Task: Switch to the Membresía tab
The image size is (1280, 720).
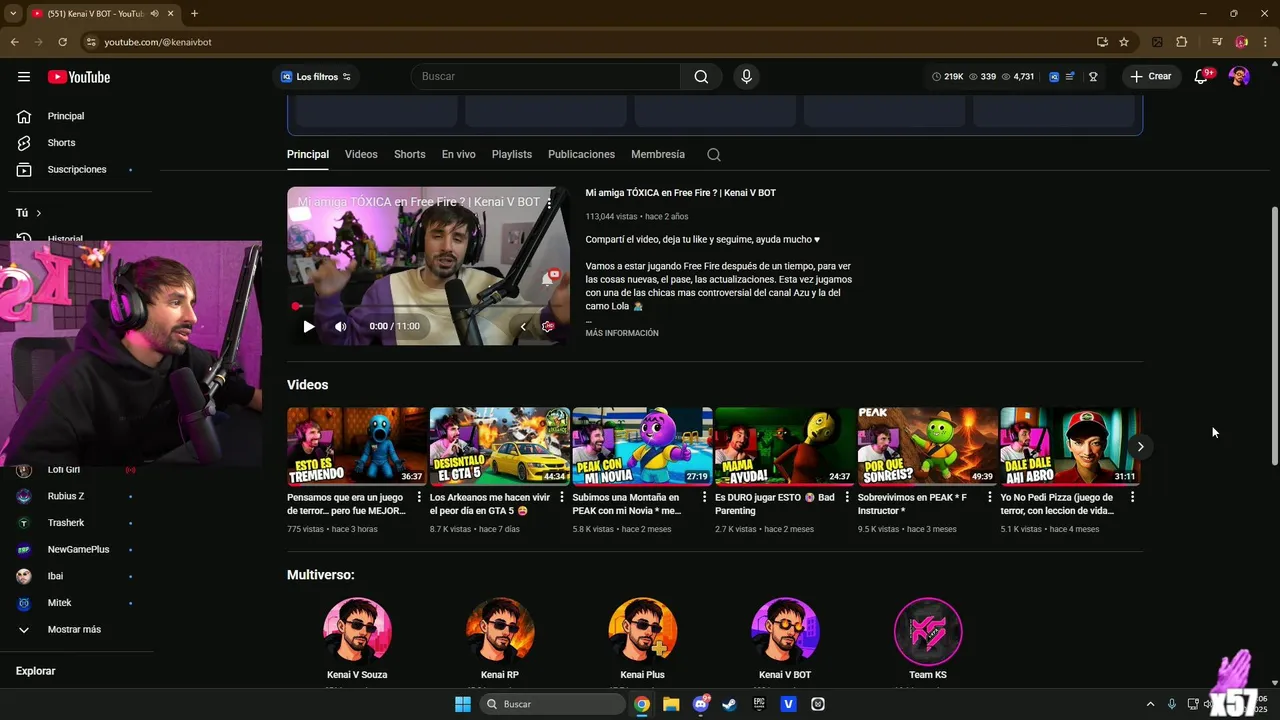Action: pyautogui.click(x=658, y=155)
